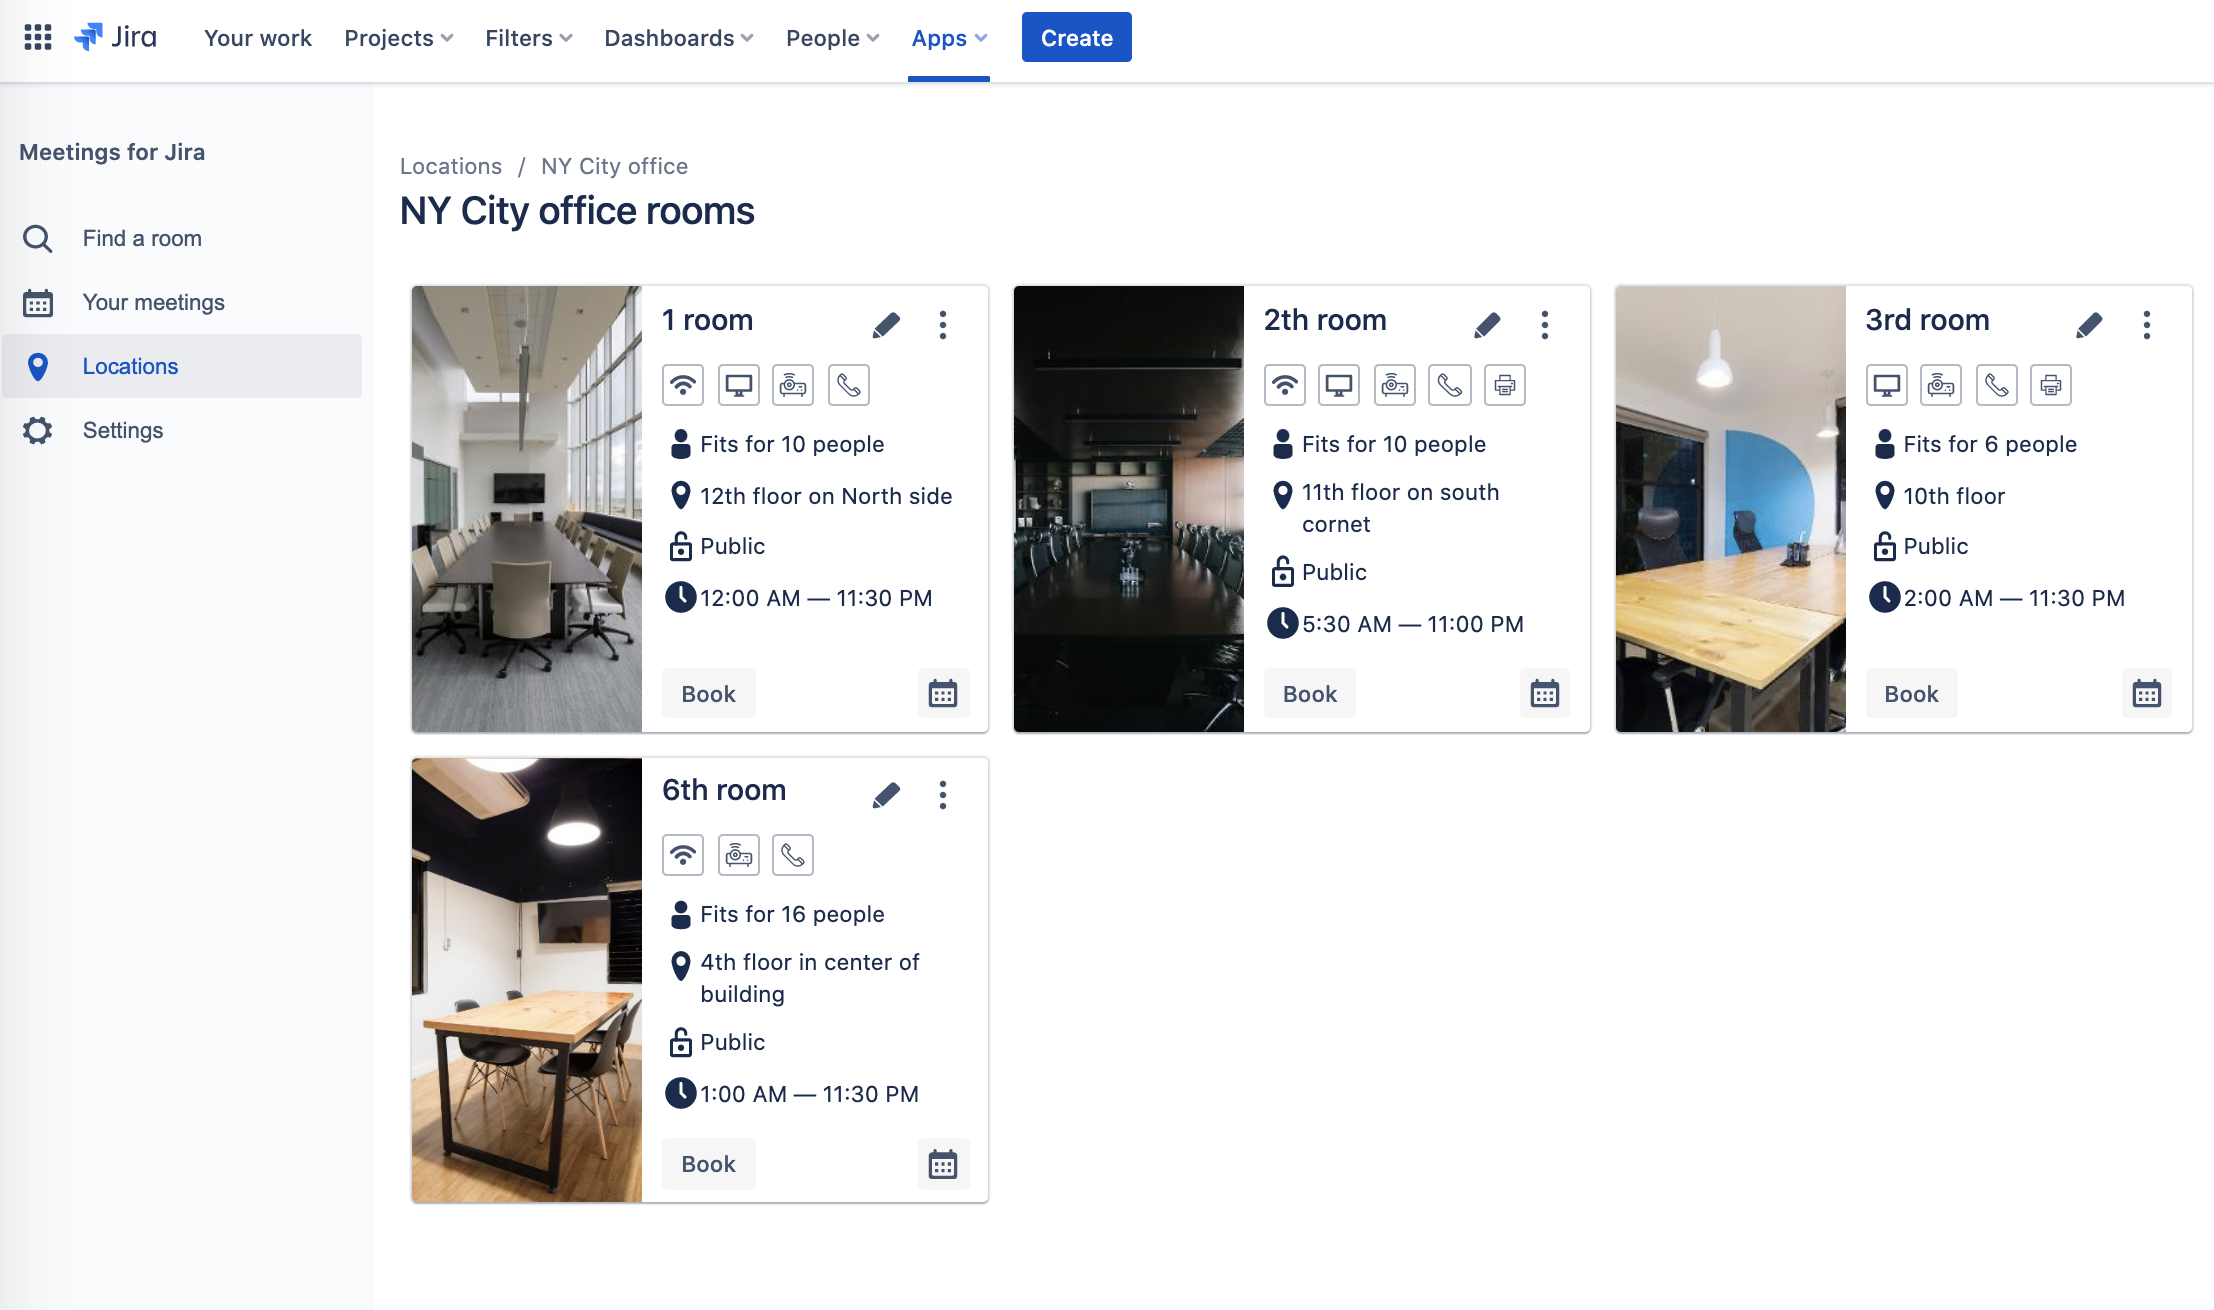Click the printer amenity icon on 2th room
The image size is (2214, 1310).
[x=1504, y=385]
